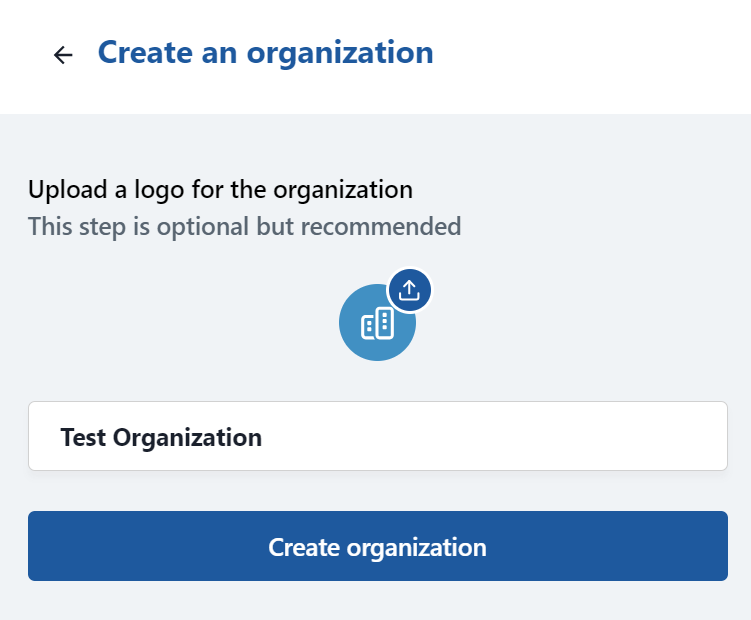Click the back arrow icon
The image size is (751, 620).
[63, 55]
